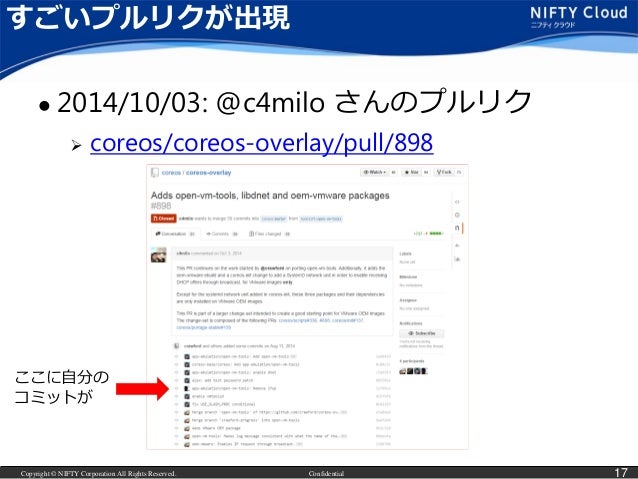638x479 pixels.
Task: Click the coreos owner link in the repo header
Action: 171,173
